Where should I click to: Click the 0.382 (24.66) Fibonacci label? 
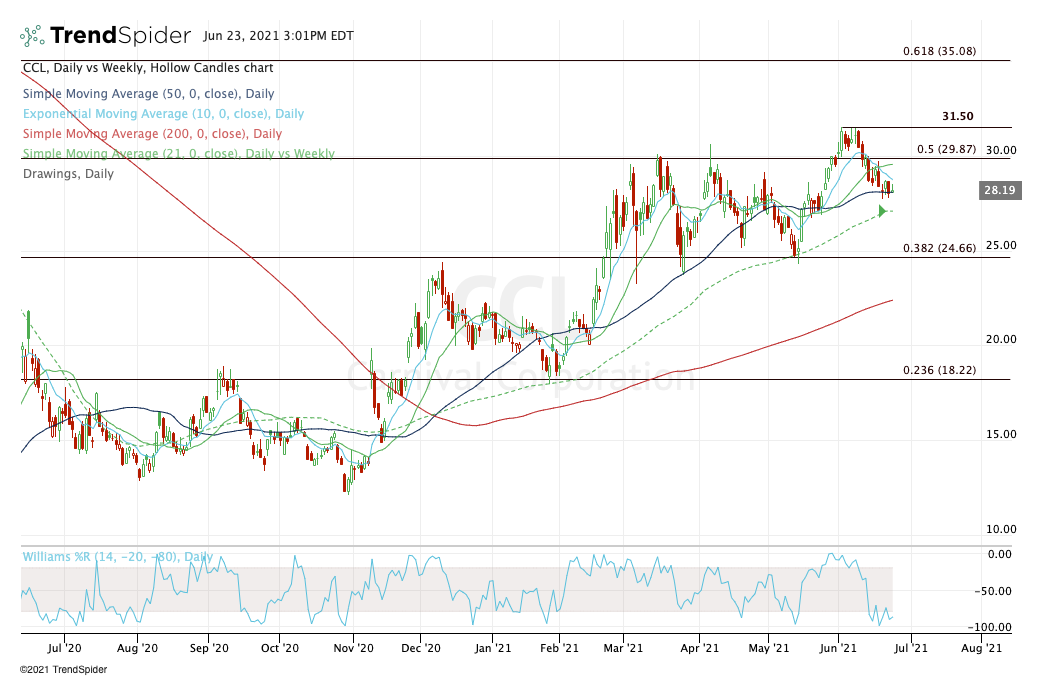point(939,248)
